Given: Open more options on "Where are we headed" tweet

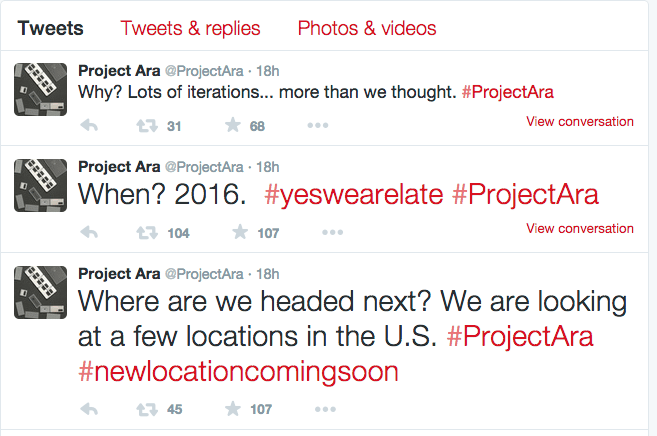Looking at the screenshot, I should (x=317, y=409).
